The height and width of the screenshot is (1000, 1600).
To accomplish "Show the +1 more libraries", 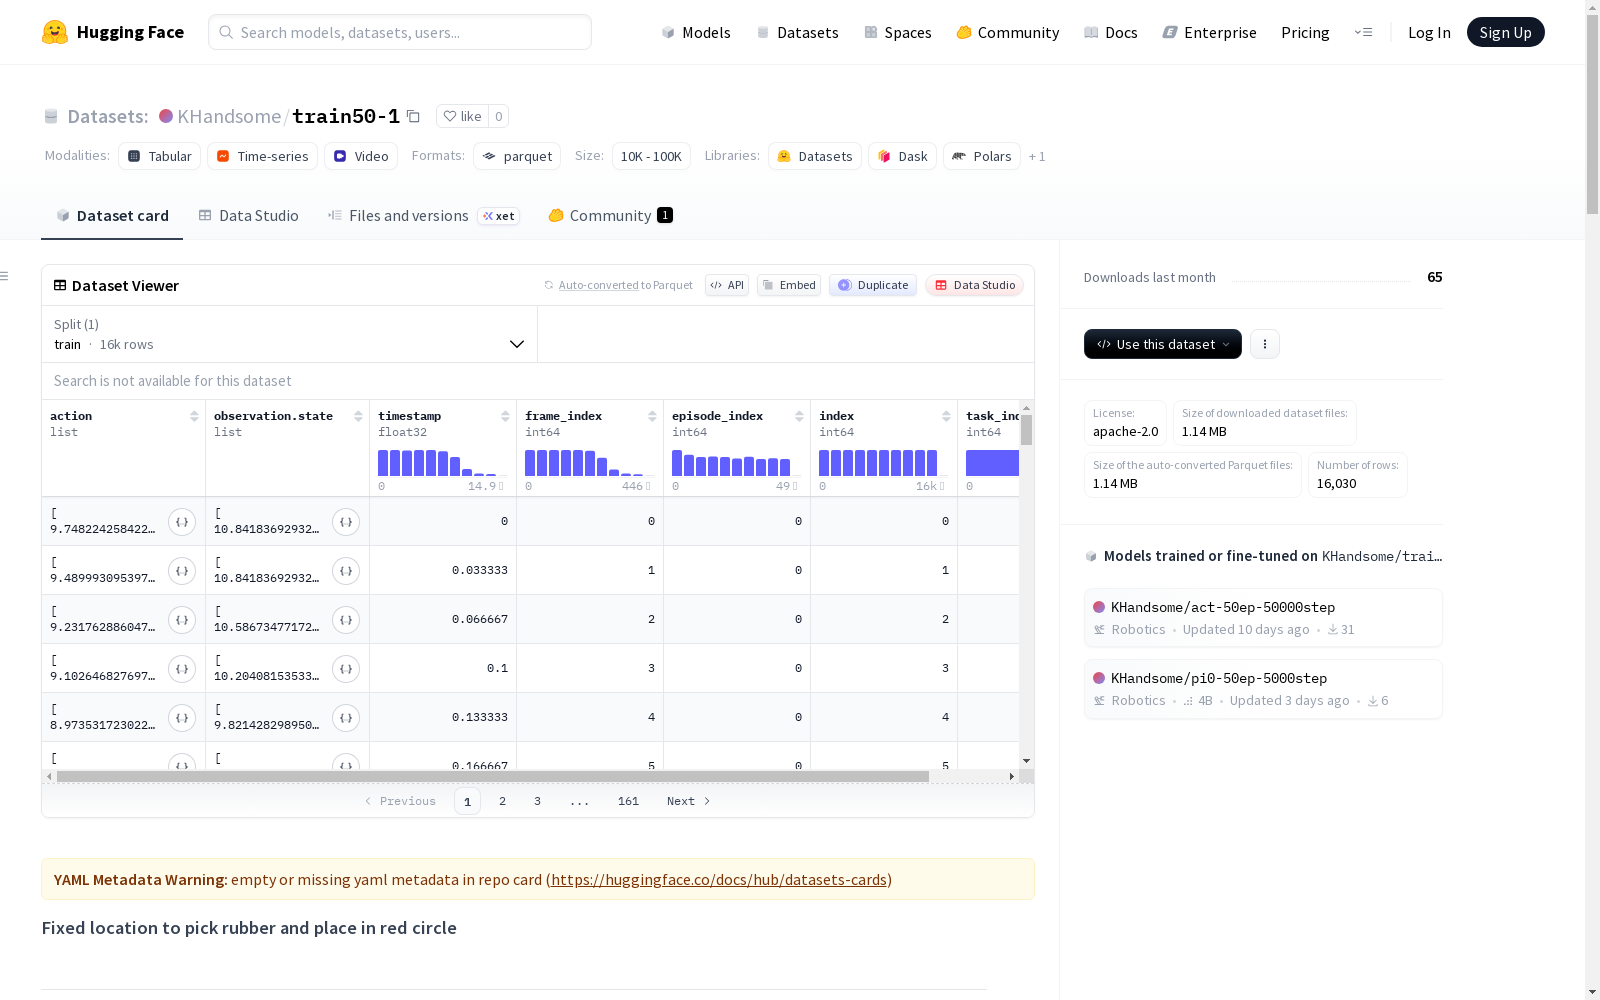I will [x=1037, y=156].
